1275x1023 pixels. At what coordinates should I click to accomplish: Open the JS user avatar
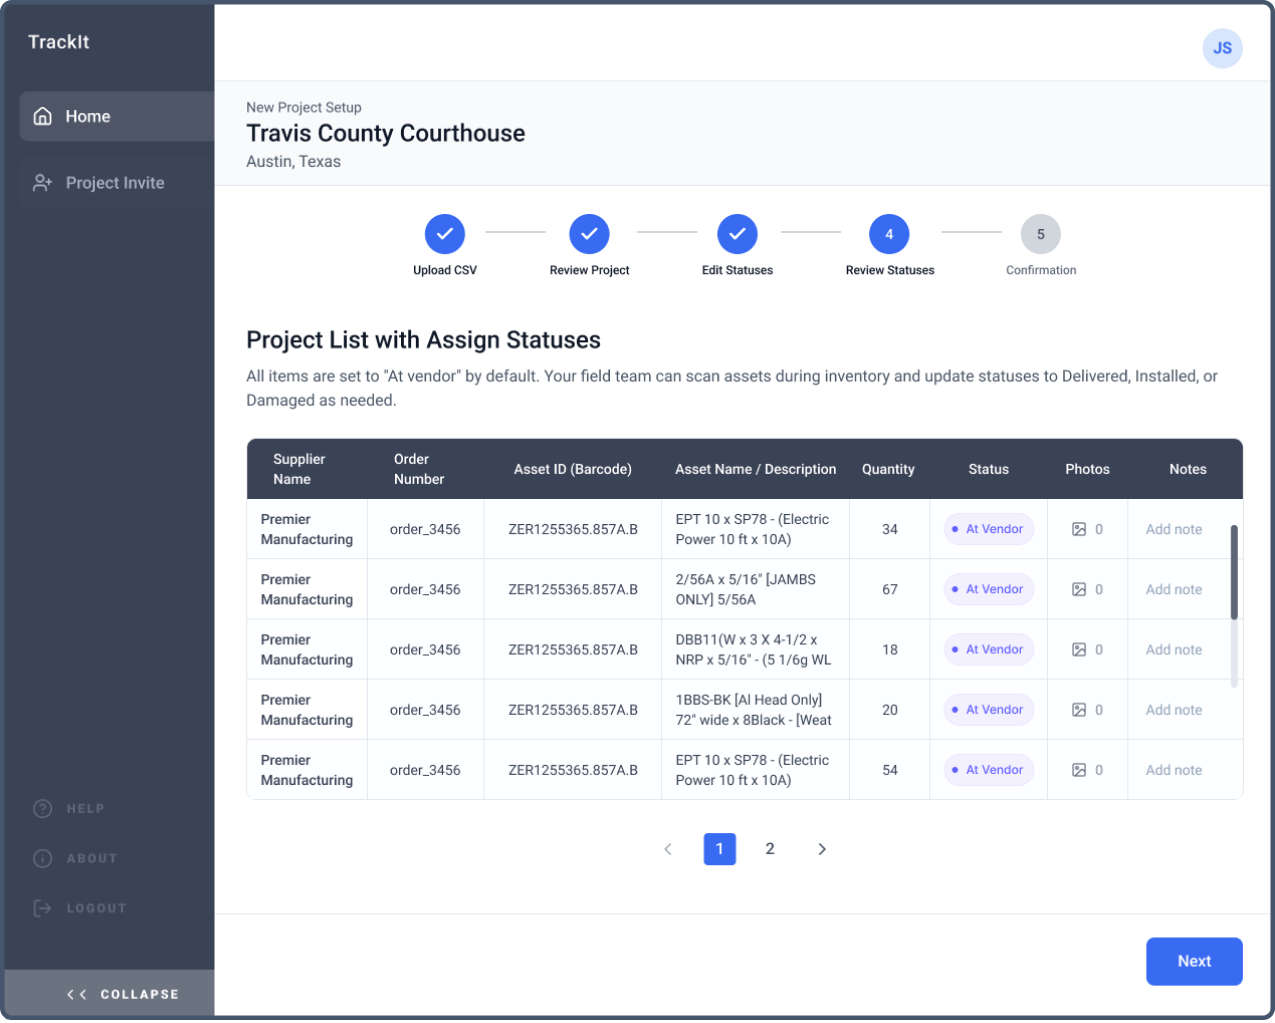(1222, 48)
